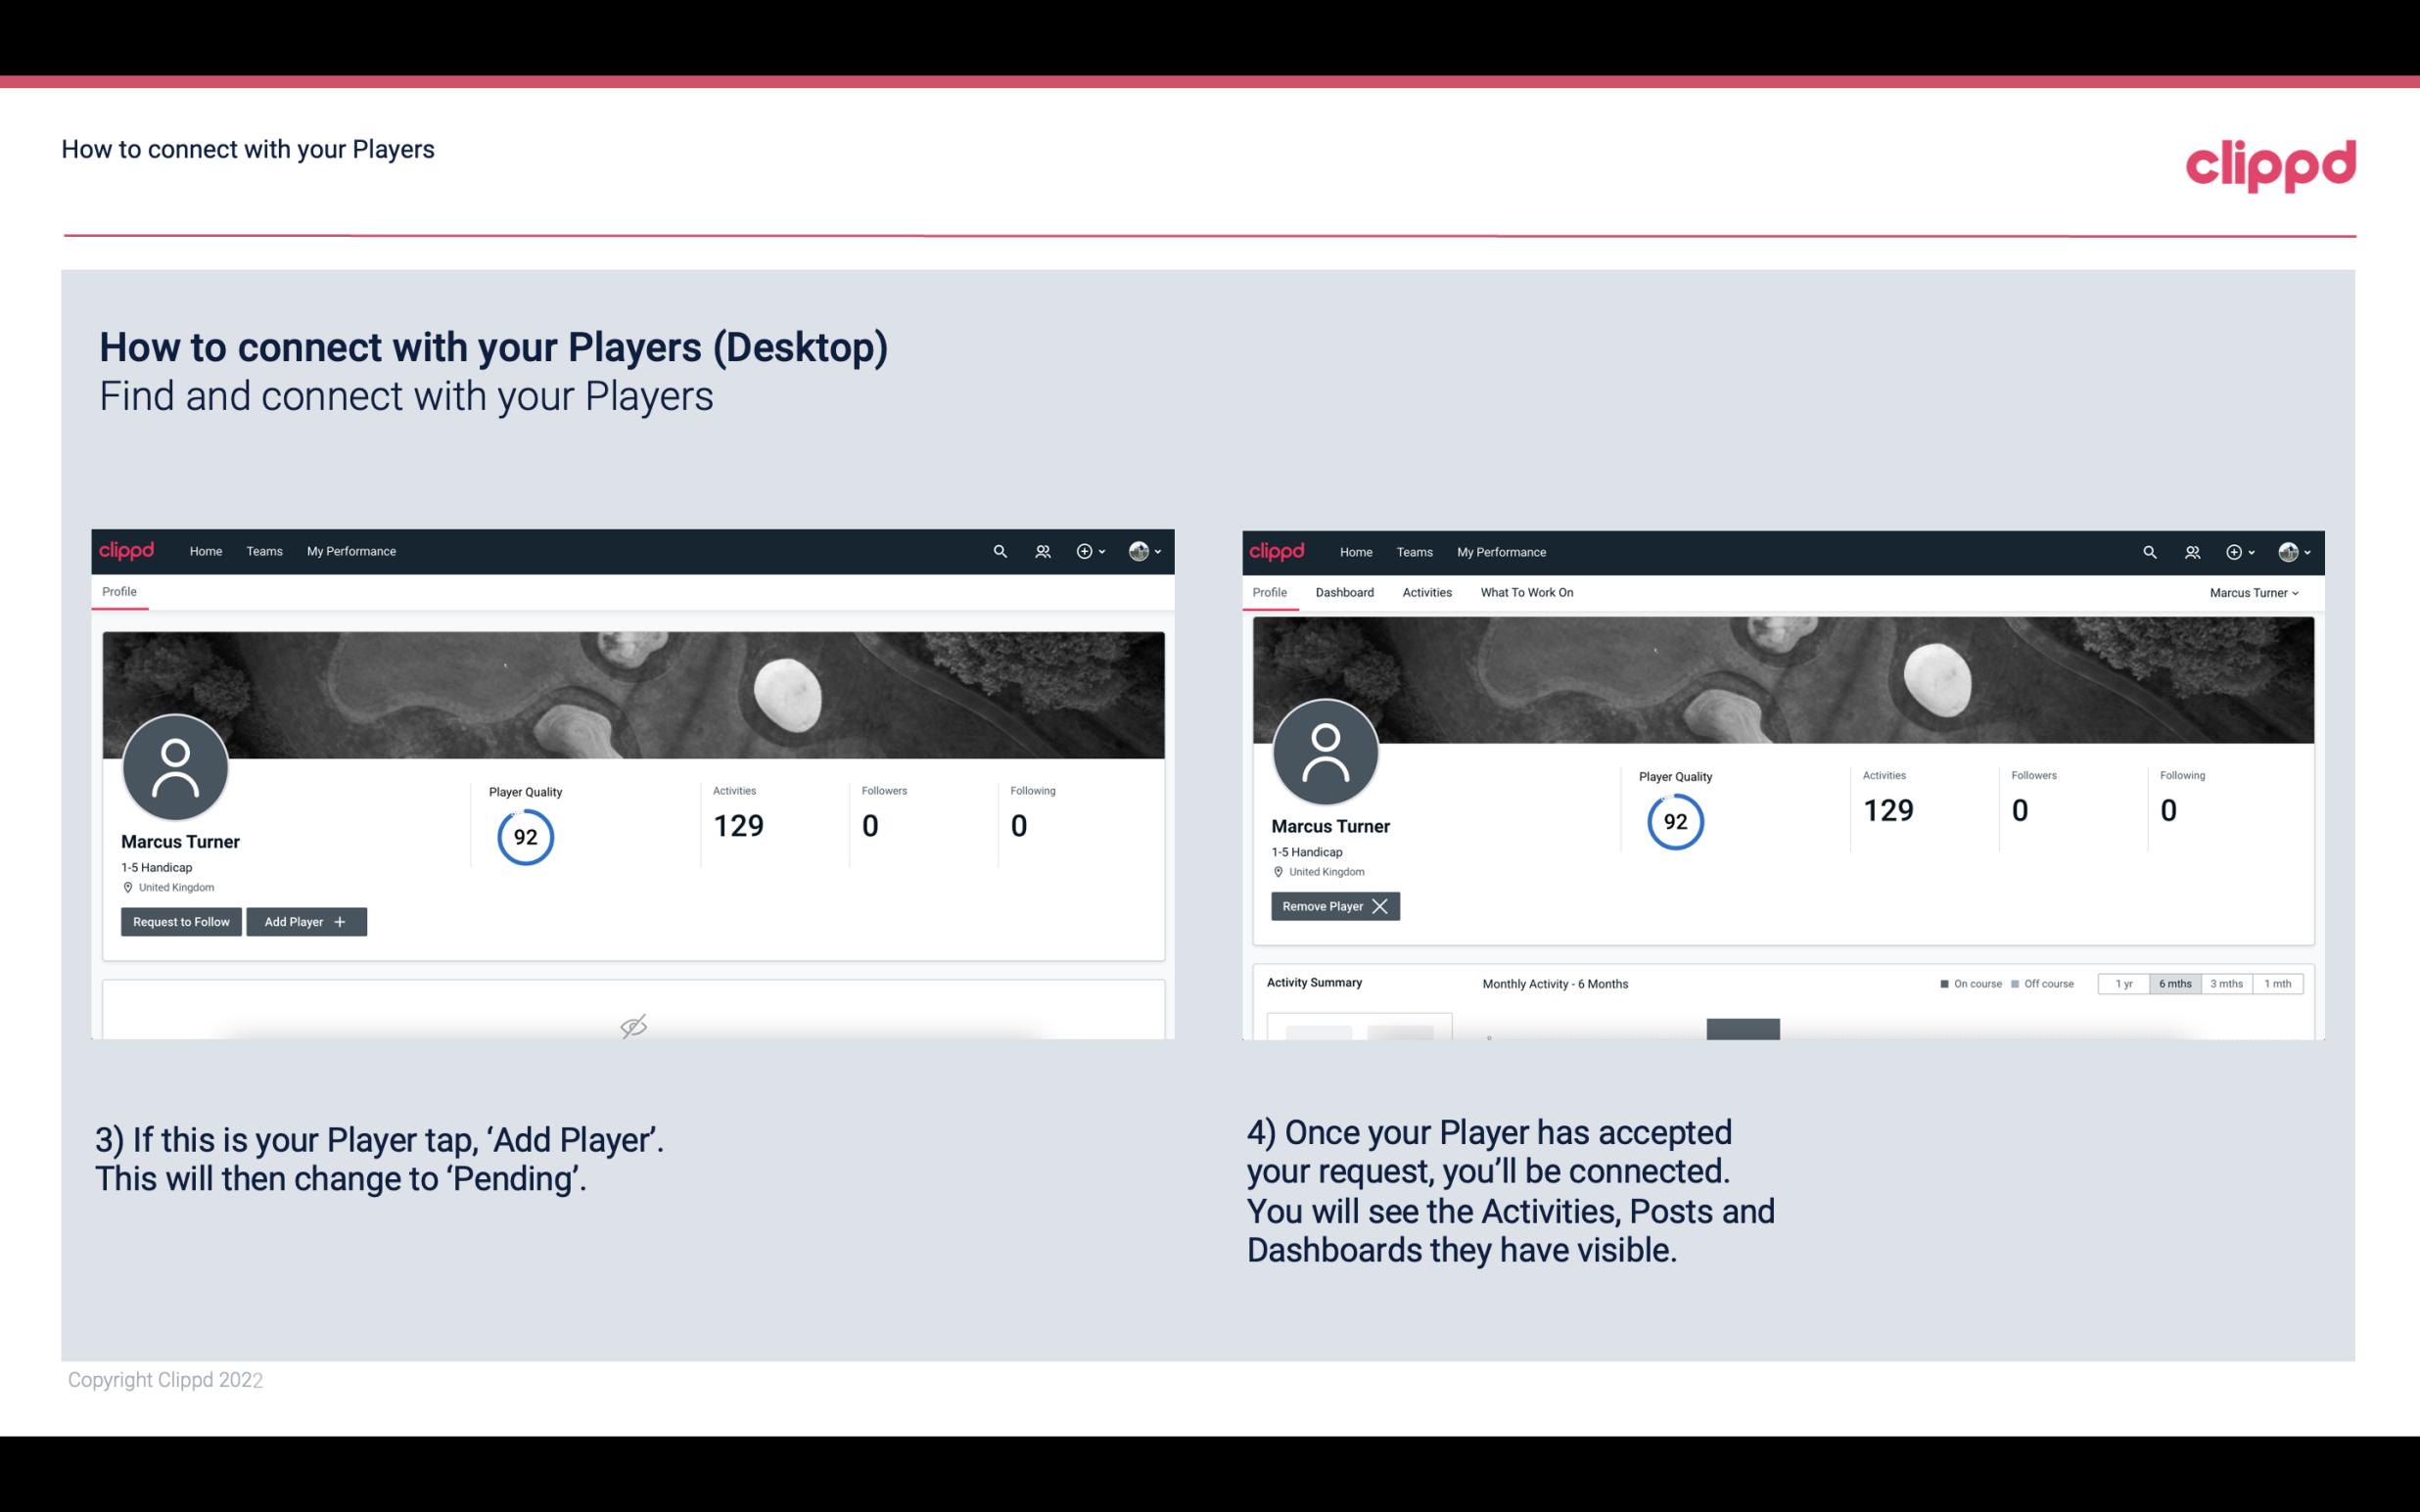Click the Clippd logo icon top left

click(x=127, y=550)
